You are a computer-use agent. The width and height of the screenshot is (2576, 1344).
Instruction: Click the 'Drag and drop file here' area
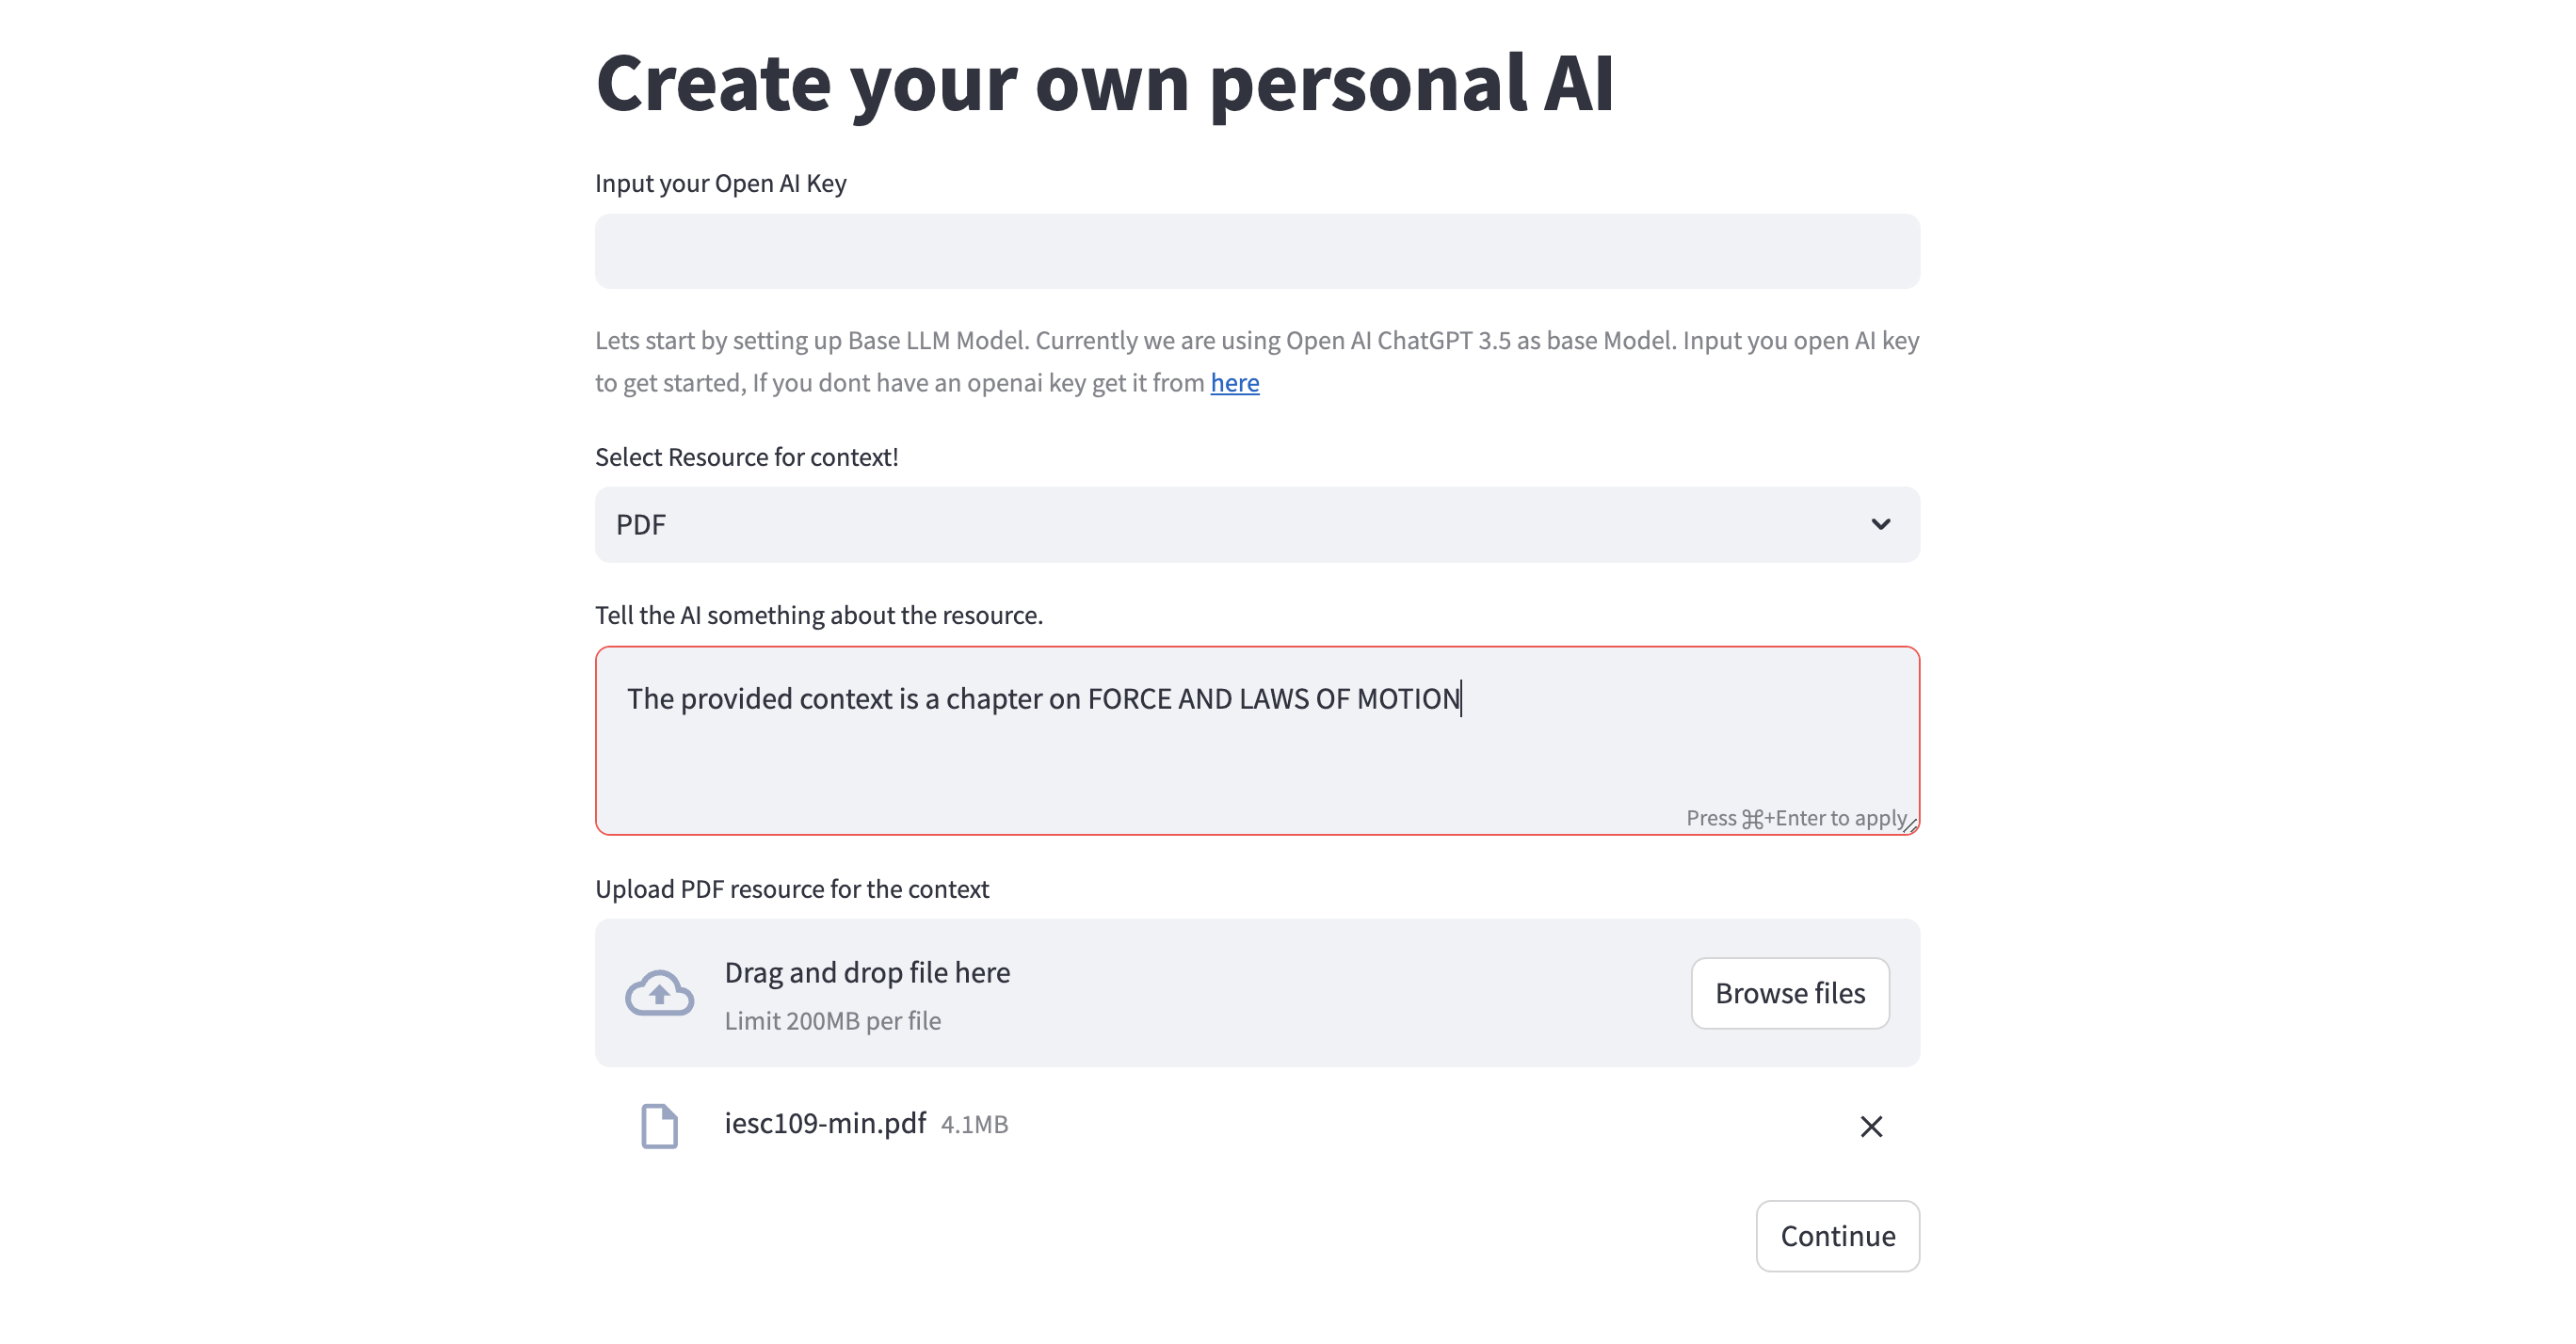click(x=1257, y=992)
